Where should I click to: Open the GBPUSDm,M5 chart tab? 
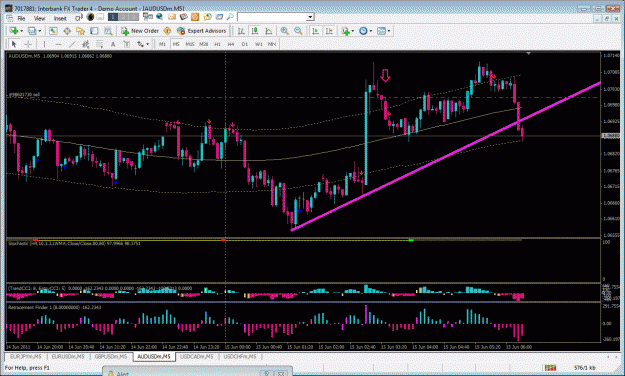coord(111,356)
